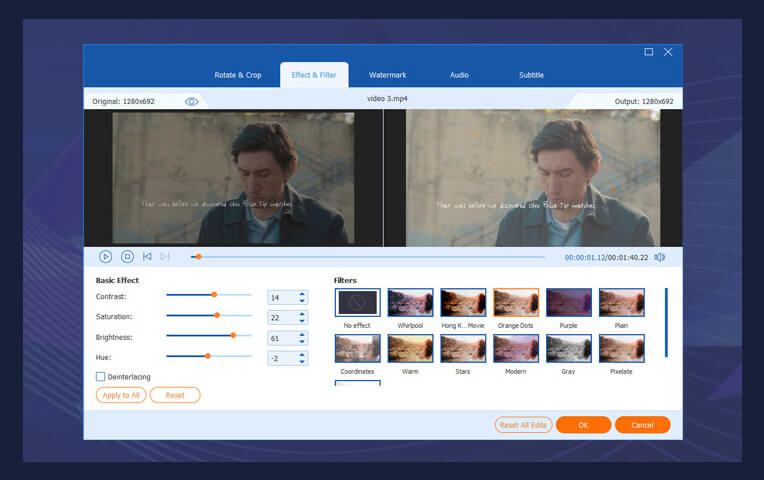Increase Brightness with the up arrow
Viewport: 764px width, 480px height.
pyautogui.click(x=303, y=334)
